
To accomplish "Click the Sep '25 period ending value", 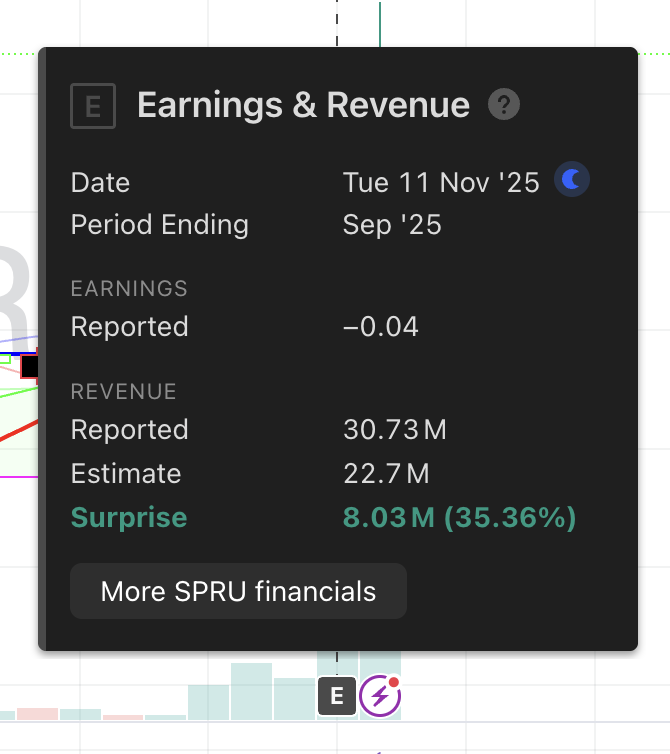I will point(392,224).
